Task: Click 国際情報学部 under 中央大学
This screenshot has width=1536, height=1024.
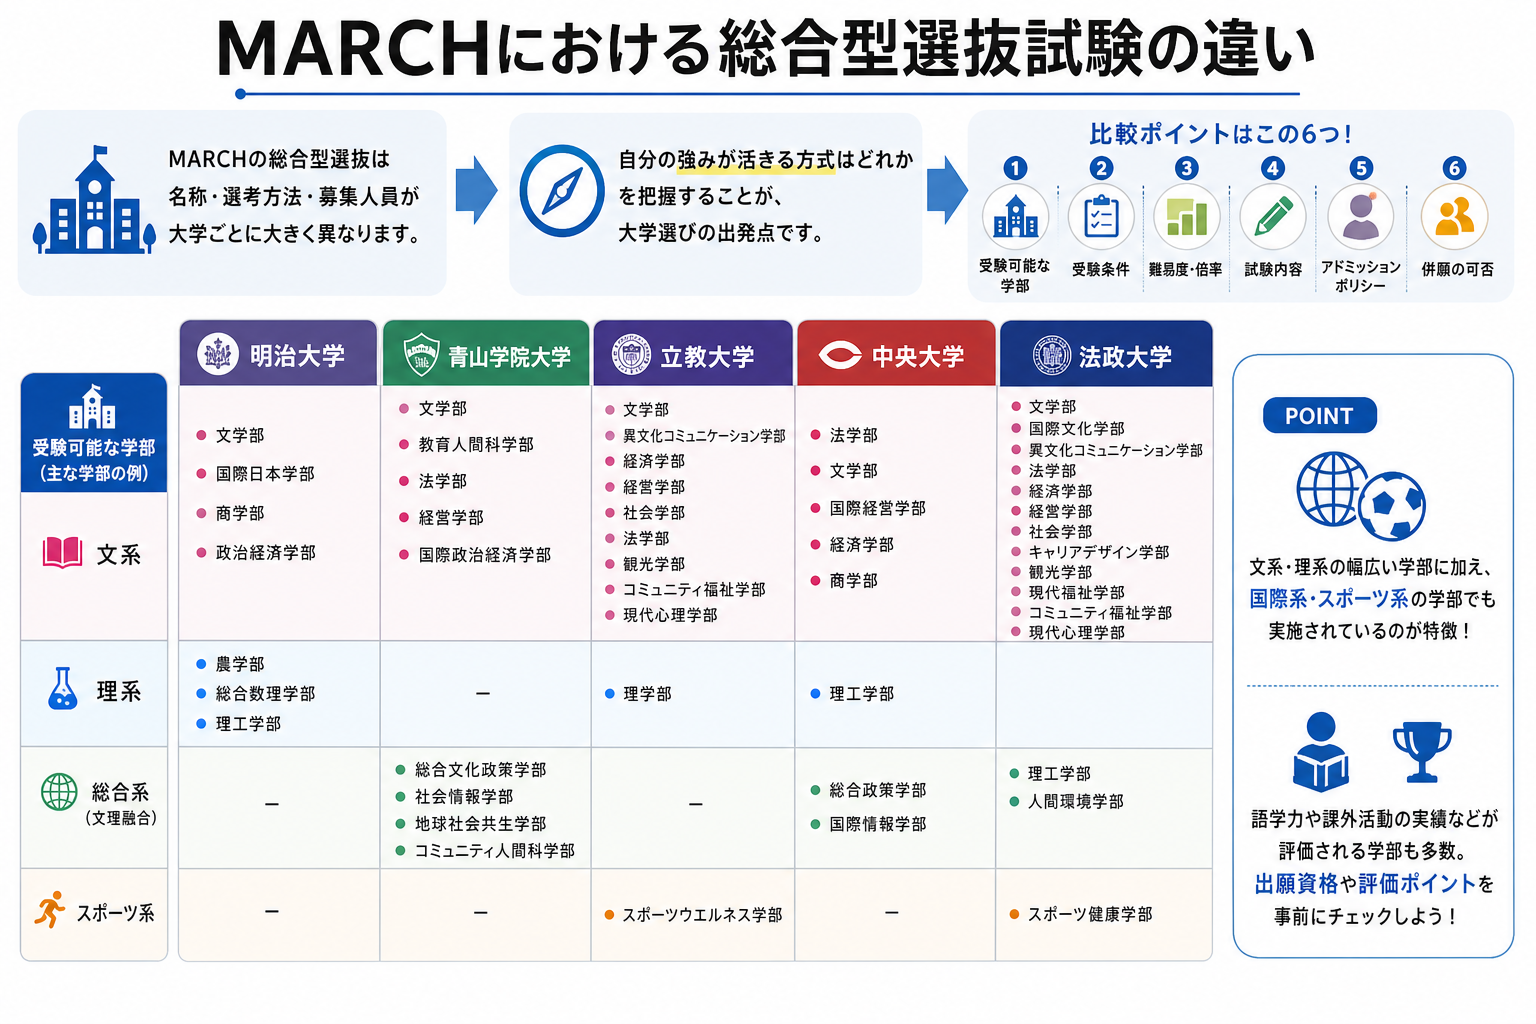Action: (x=878, y=824)
